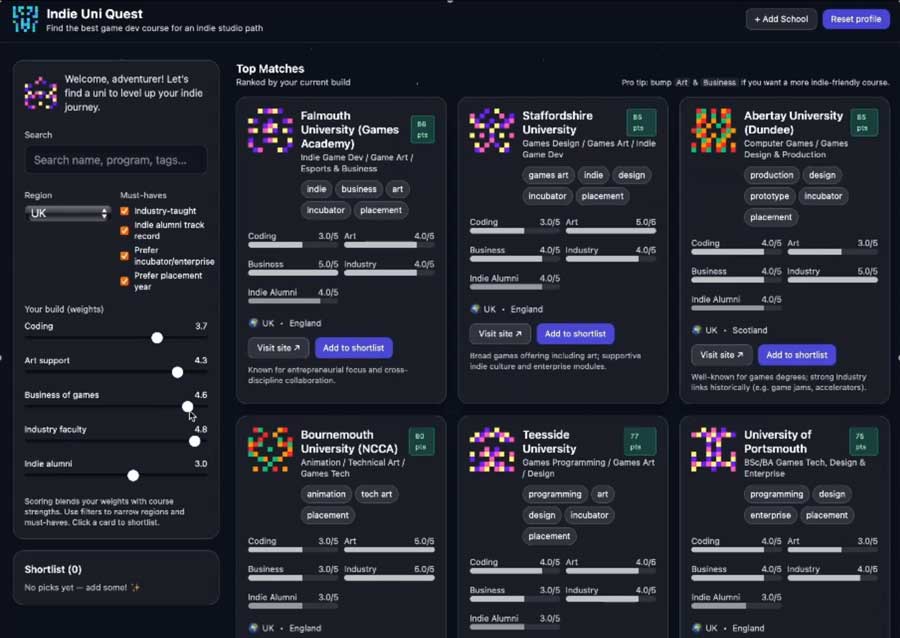The width and height of the screenshot is (900, 638).
Task: Click the Falmouth University pixel avatar
Action: click(270, 131)
